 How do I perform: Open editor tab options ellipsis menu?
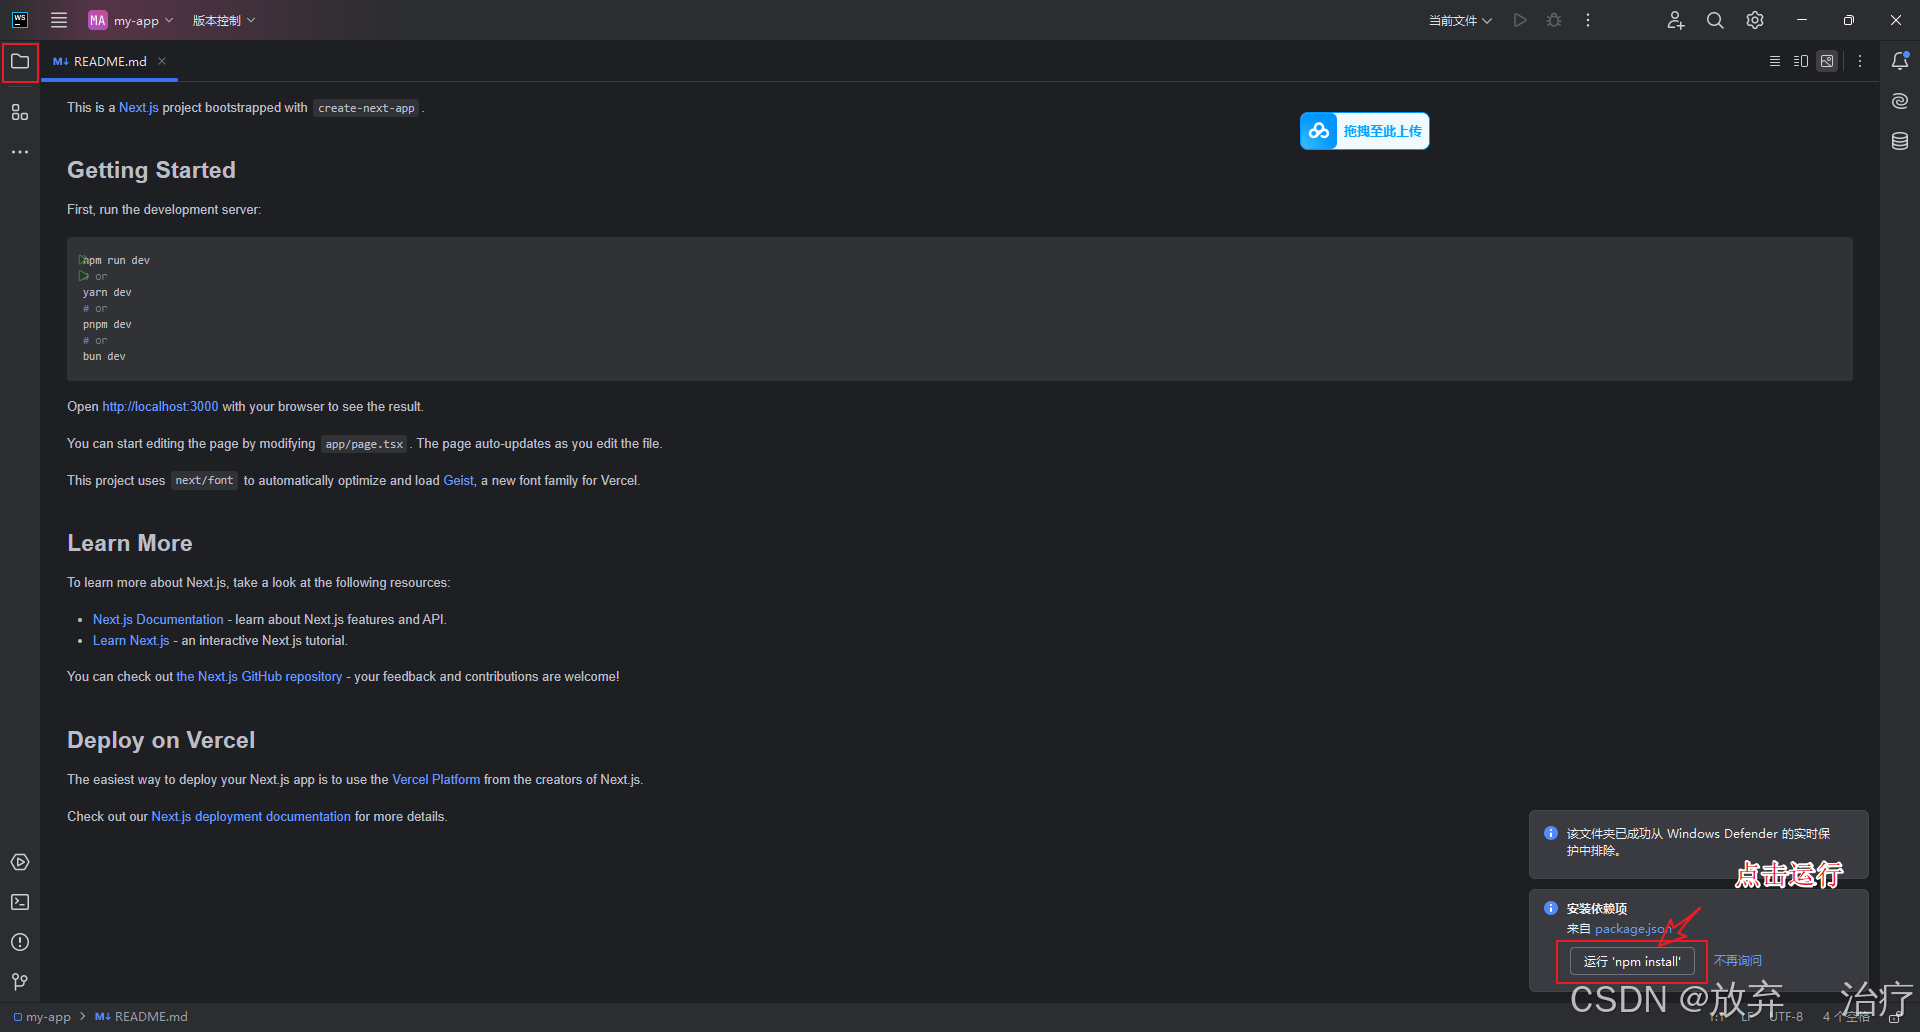click(x=1860, y=61)
